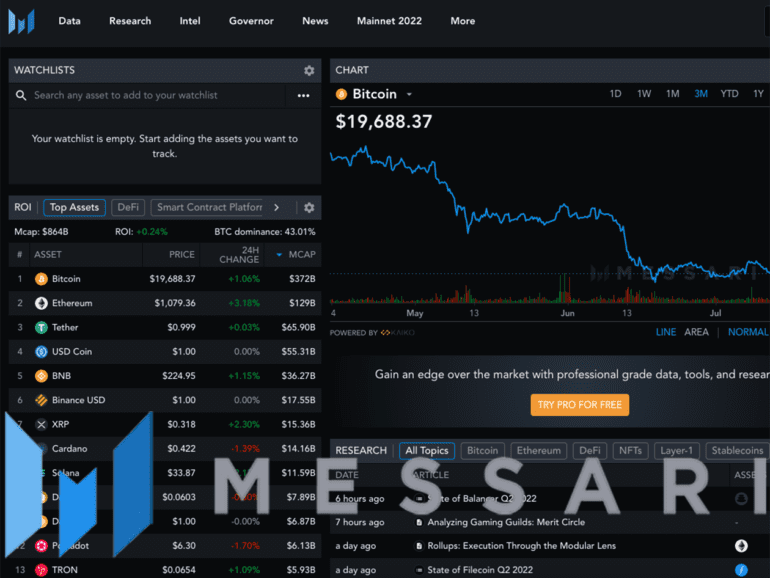Click the Messari logo in the navbar
The width and height of the screenshot is (770, 578).
click(22, 21)
